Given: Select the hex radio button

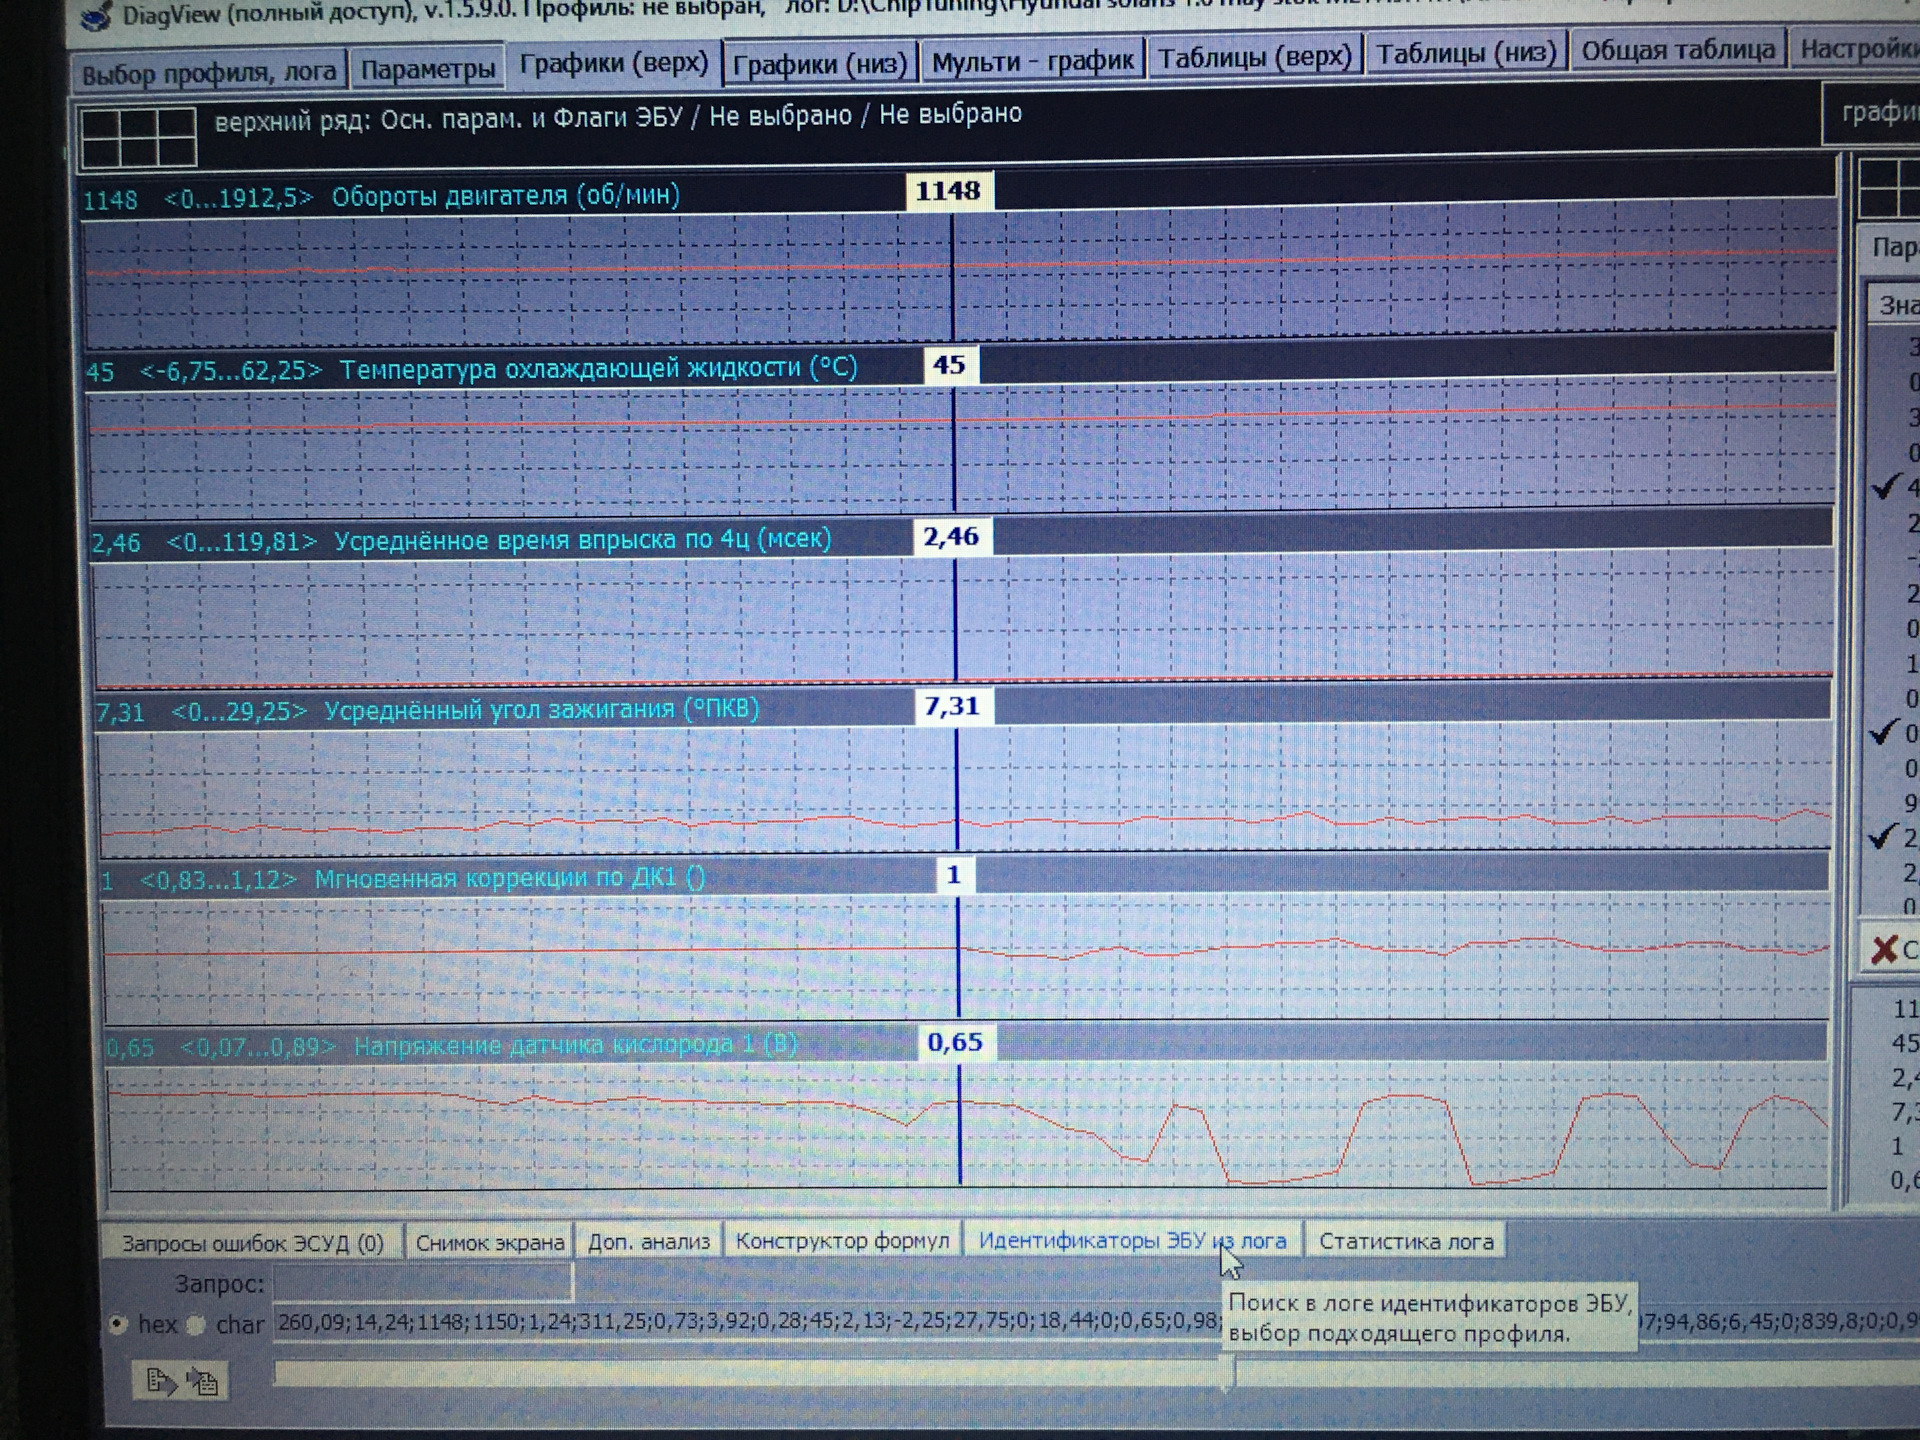Looking at the screenshot, I should 119,1324.
